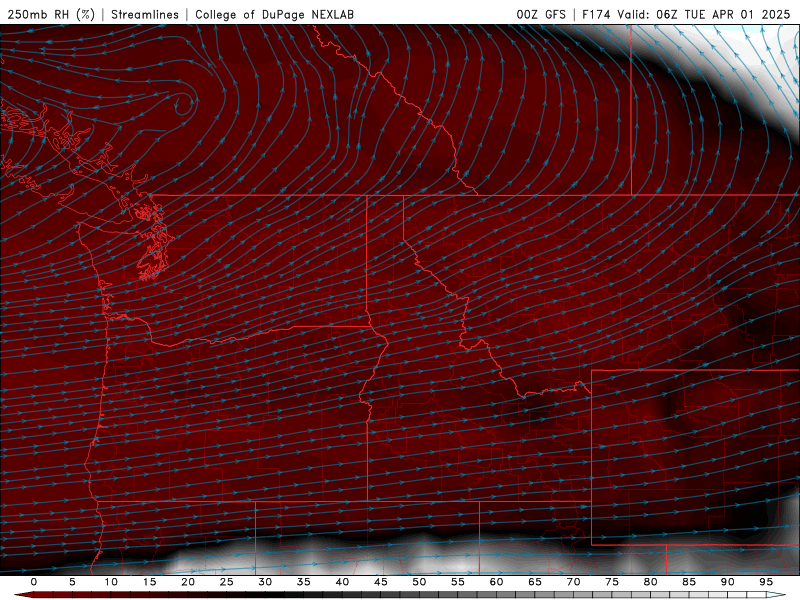Select the "85" color scale label

pos(689,582)
